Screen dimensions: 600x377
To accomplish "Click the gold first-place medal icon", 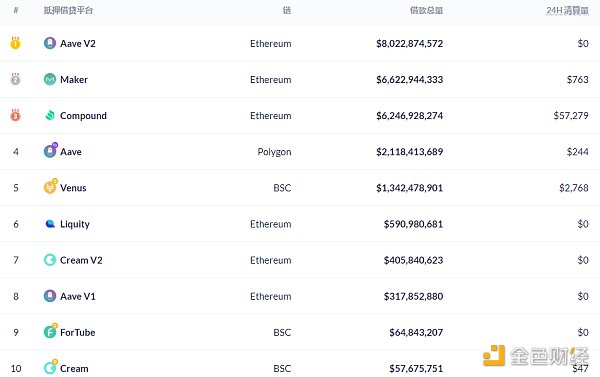I will point(15,43).
